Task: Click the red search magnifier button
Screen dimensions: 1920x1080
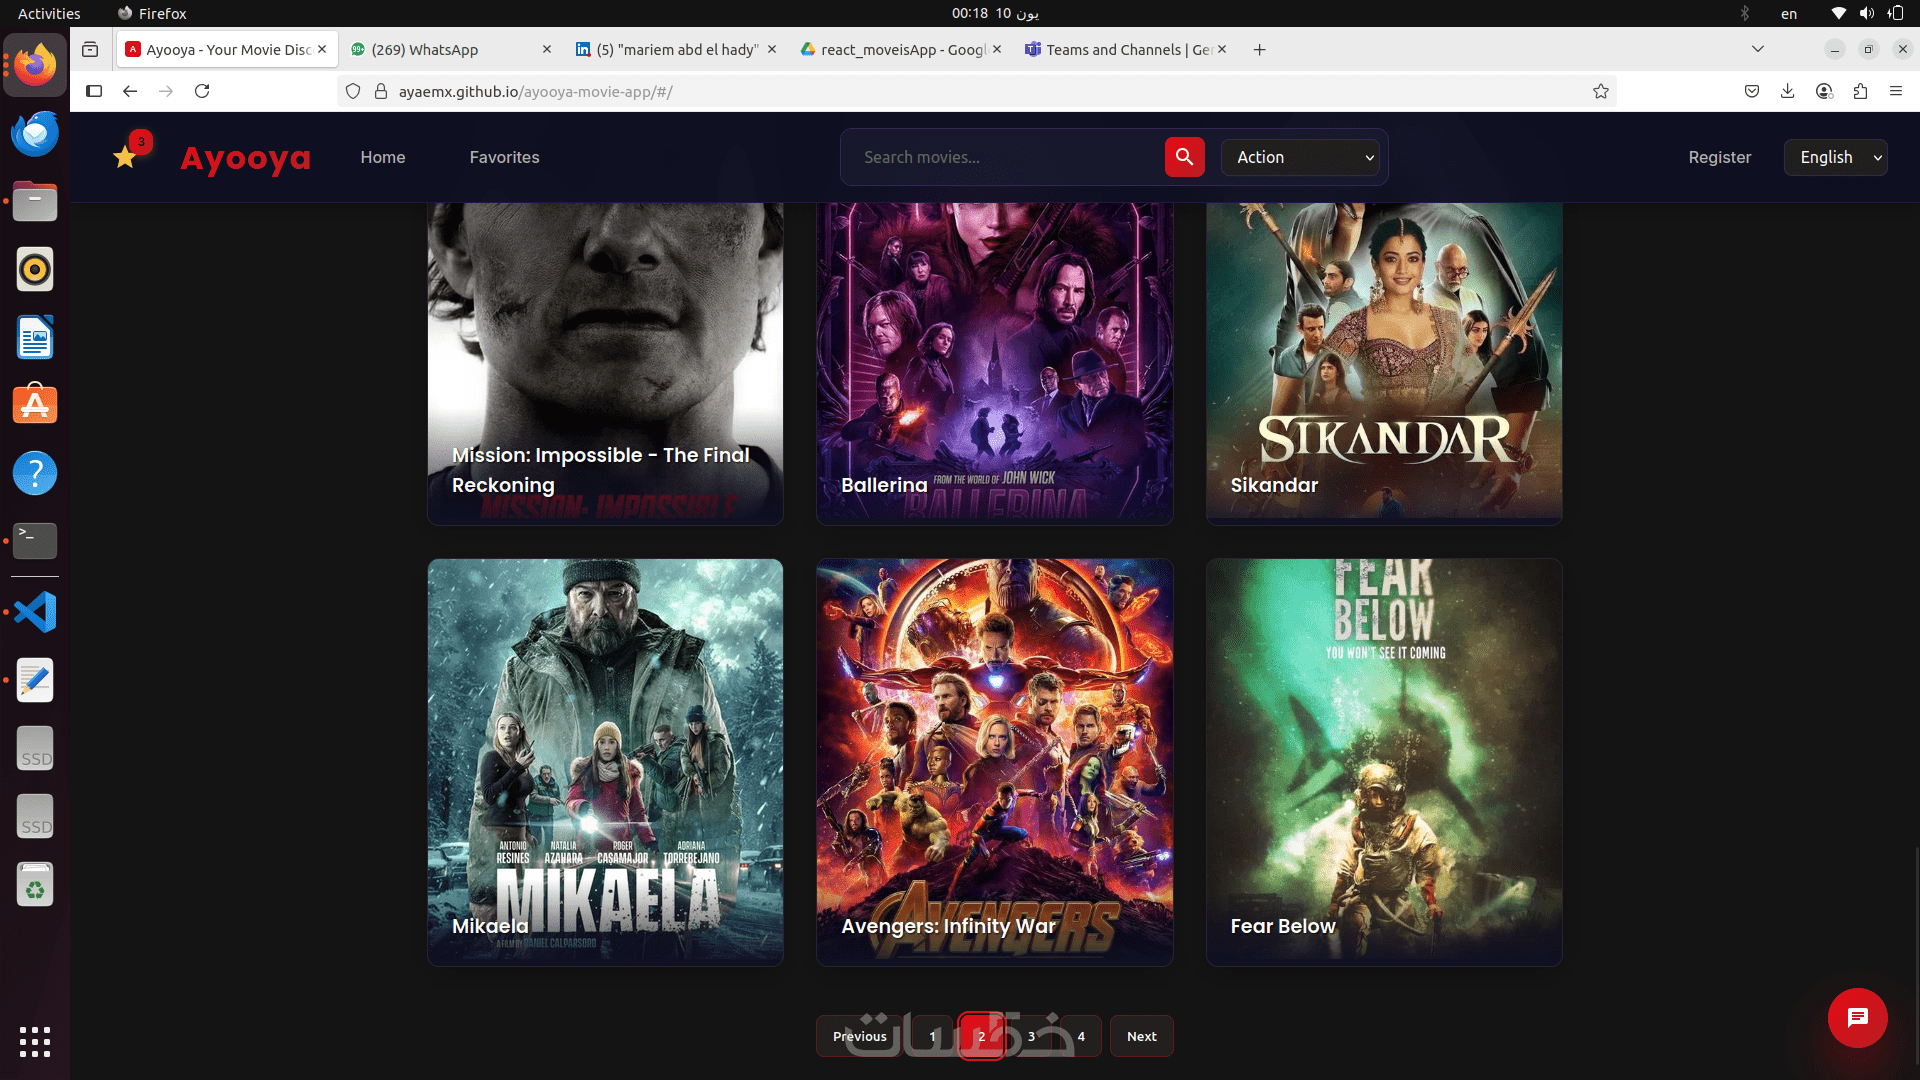Action: click(x=1184, y=157)
